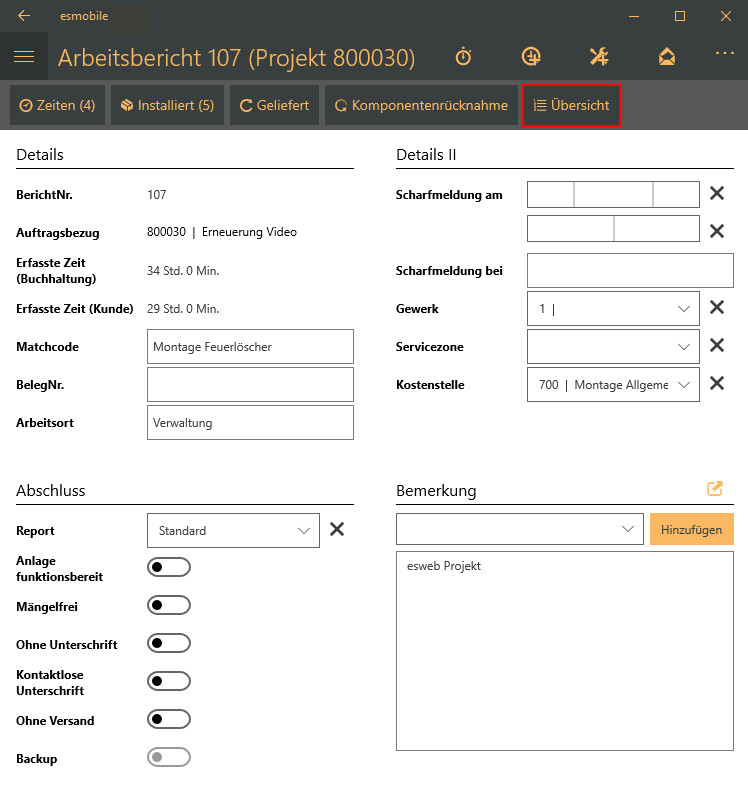748x804 pixels.
Task: Enable the Mängelfrei switch
Action: click(x=168, y=606)
